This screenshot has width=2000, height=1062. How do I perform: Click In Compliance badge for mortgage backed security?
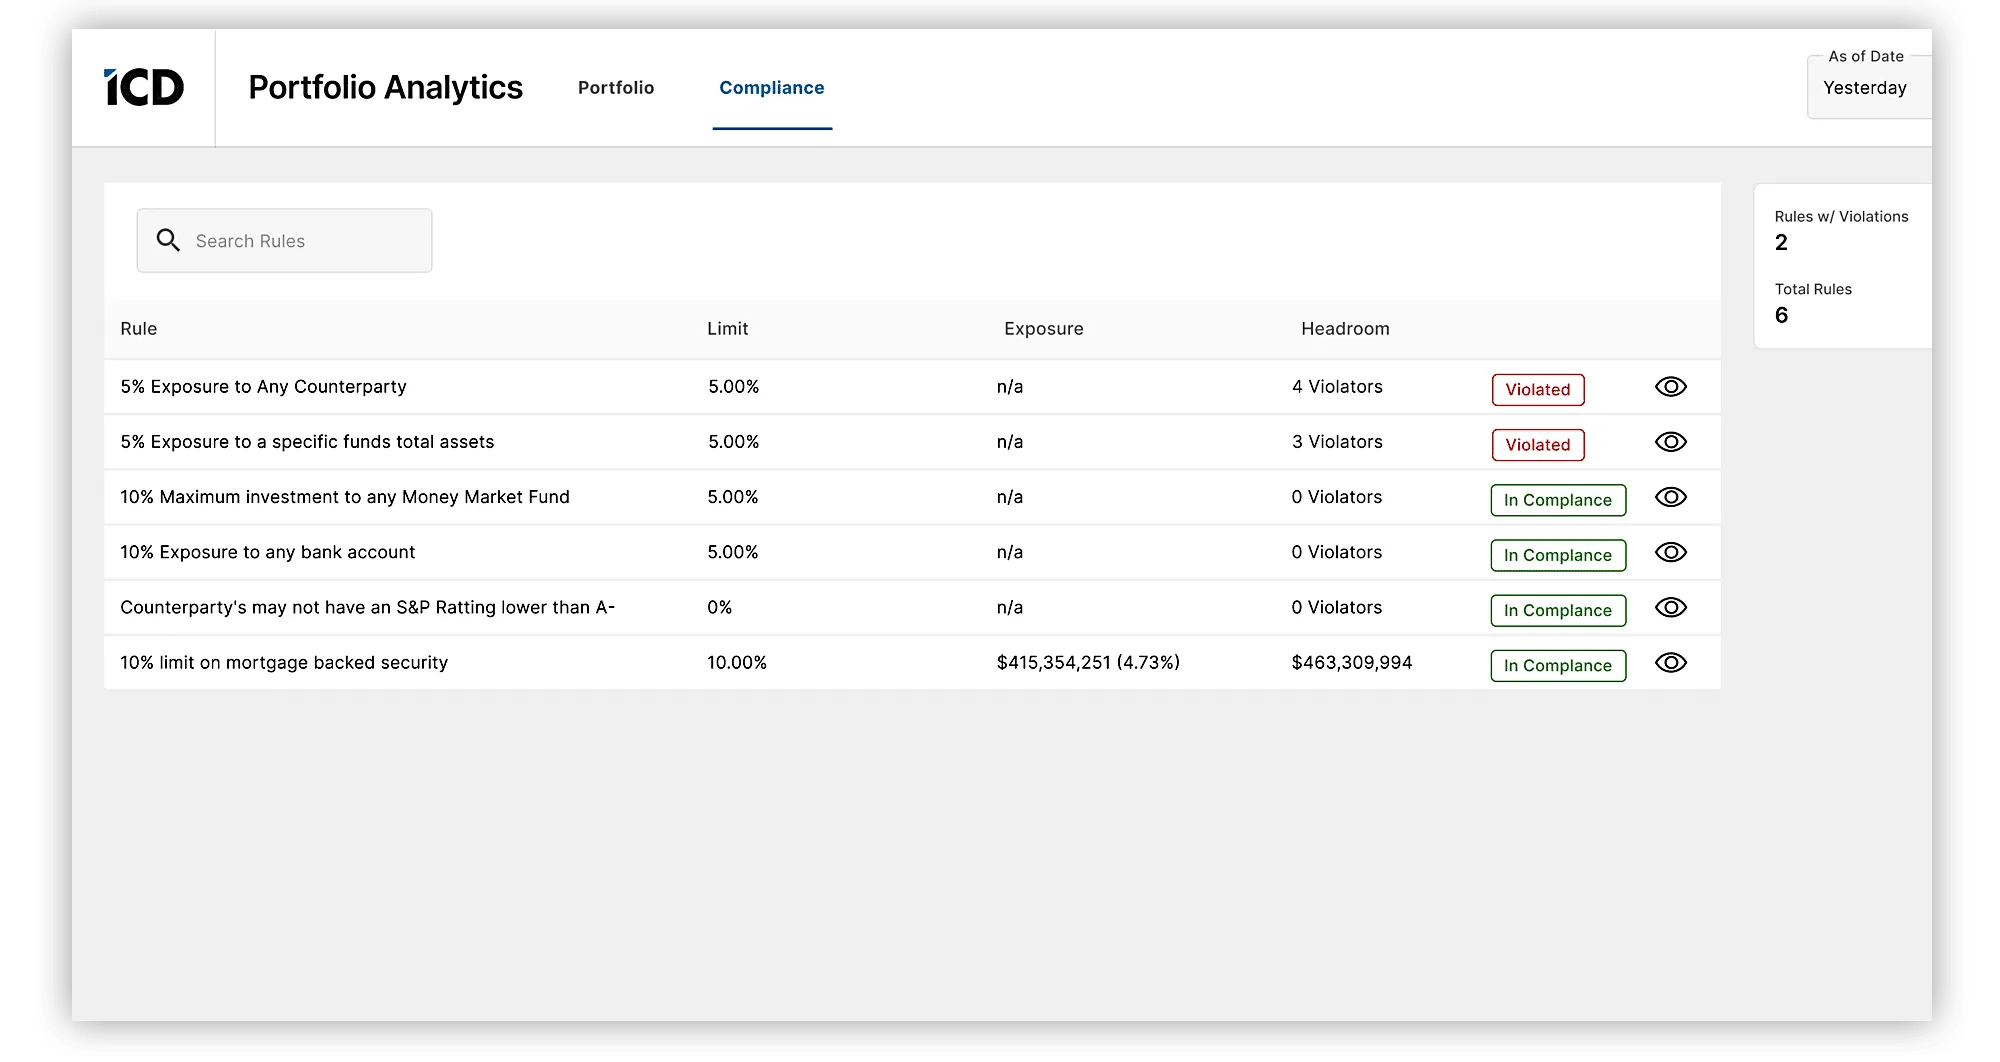point(1557,666)
